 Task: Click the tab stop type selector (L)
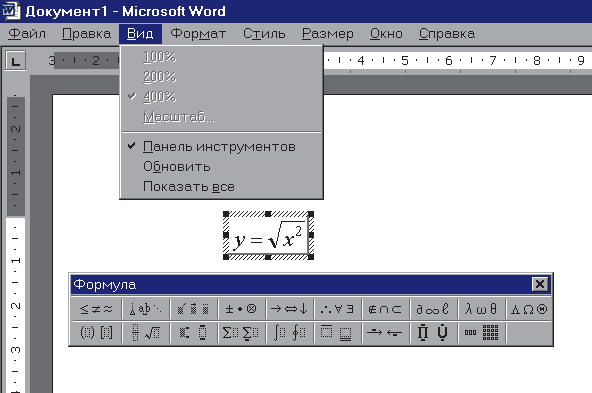click(15, 60)
